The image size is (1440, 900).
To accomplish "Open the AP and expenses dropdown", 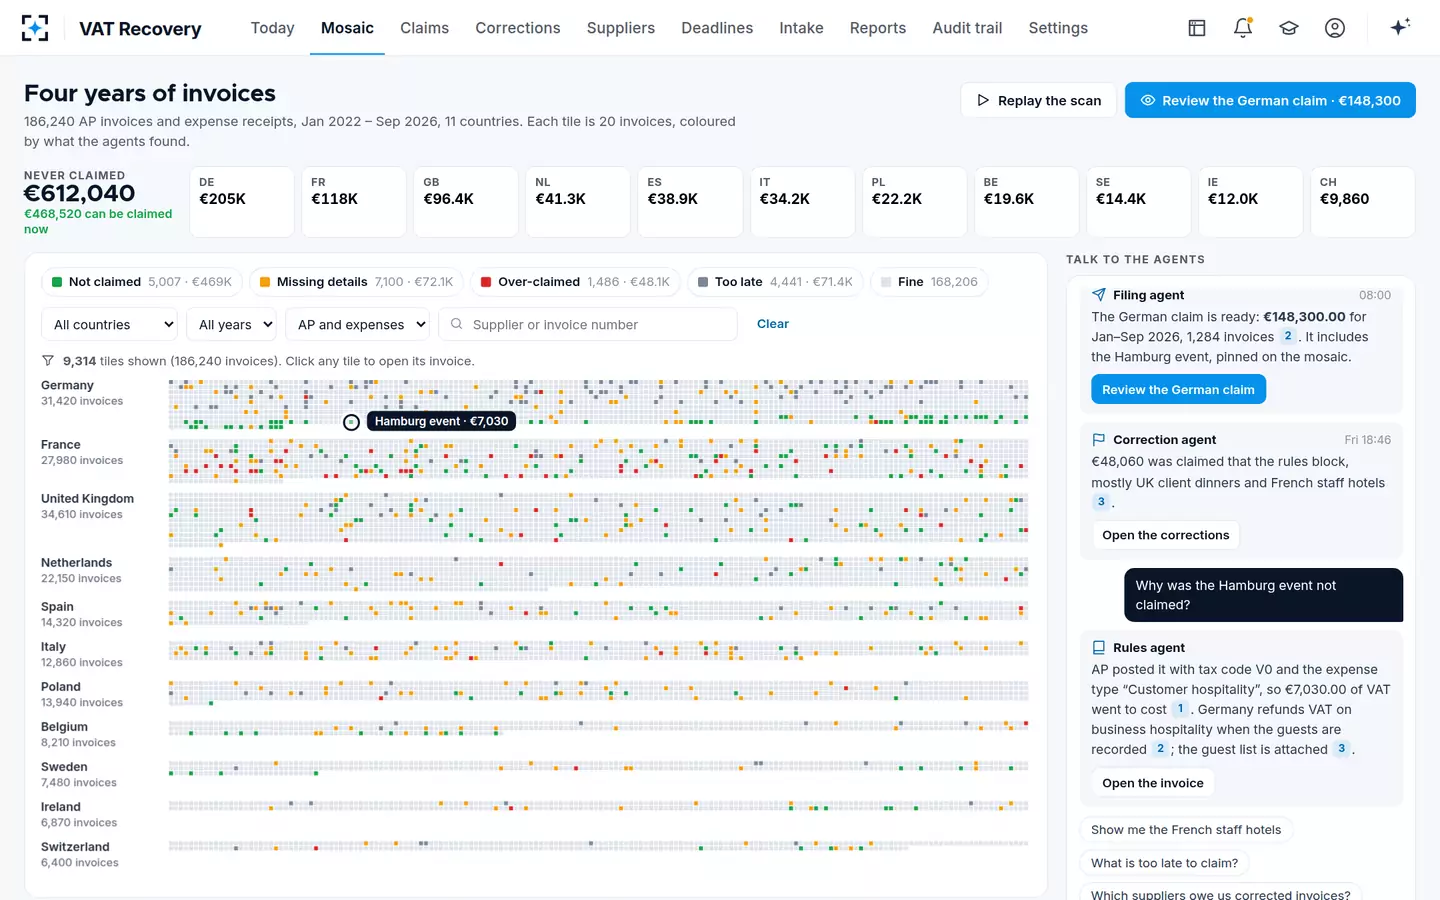I will 359,324.
